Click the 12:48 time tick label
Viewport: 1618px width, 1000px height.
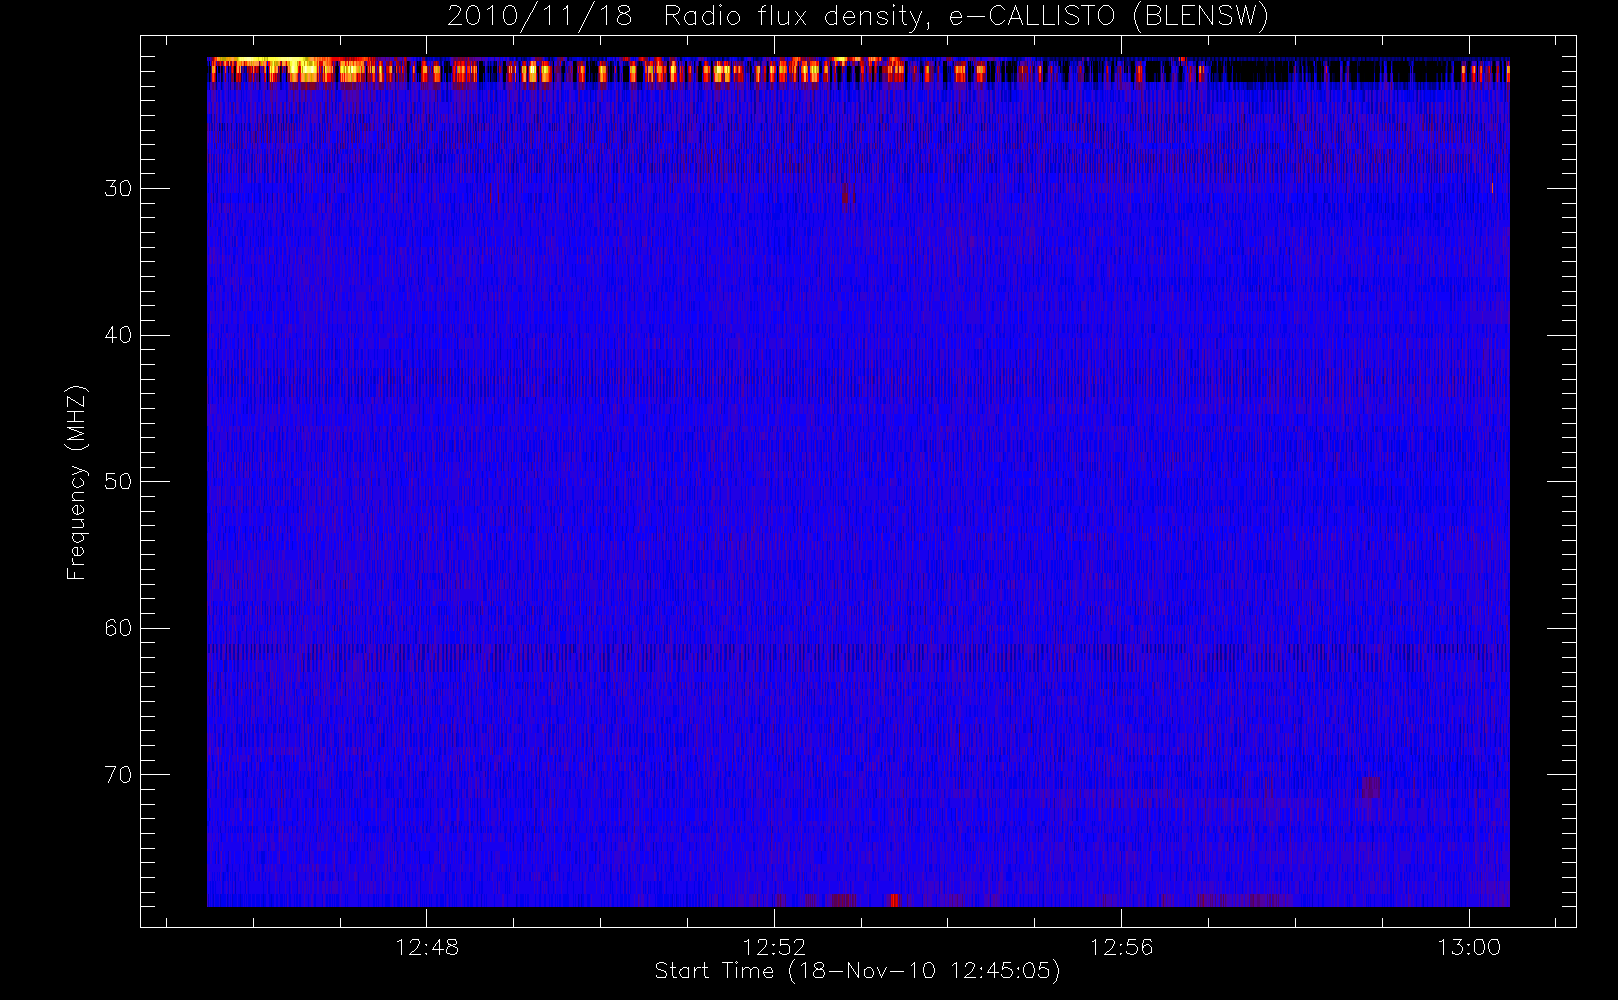pyautogui.click(x=427, y=947)
